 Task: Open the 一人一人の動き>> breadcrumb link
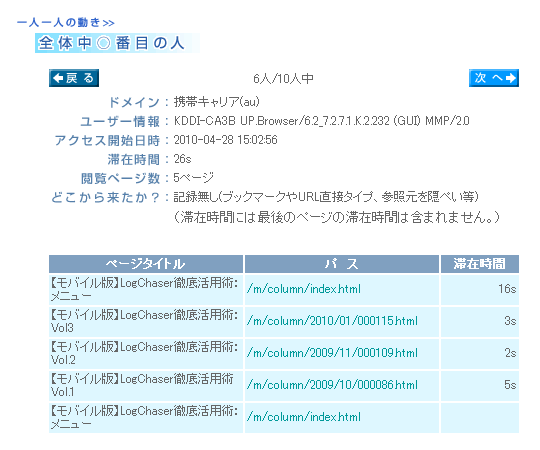[x=66, y=23]
